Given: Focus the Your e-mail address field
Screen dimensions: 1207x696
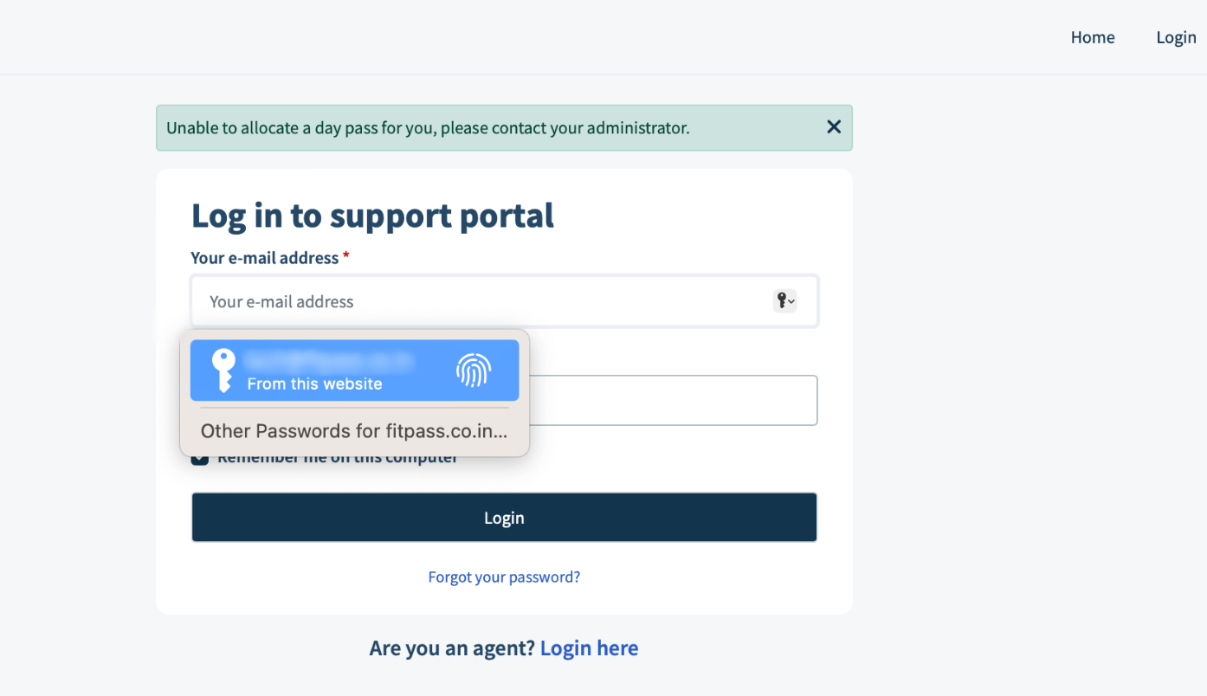Looking at the screenshot, I should 504,301.
